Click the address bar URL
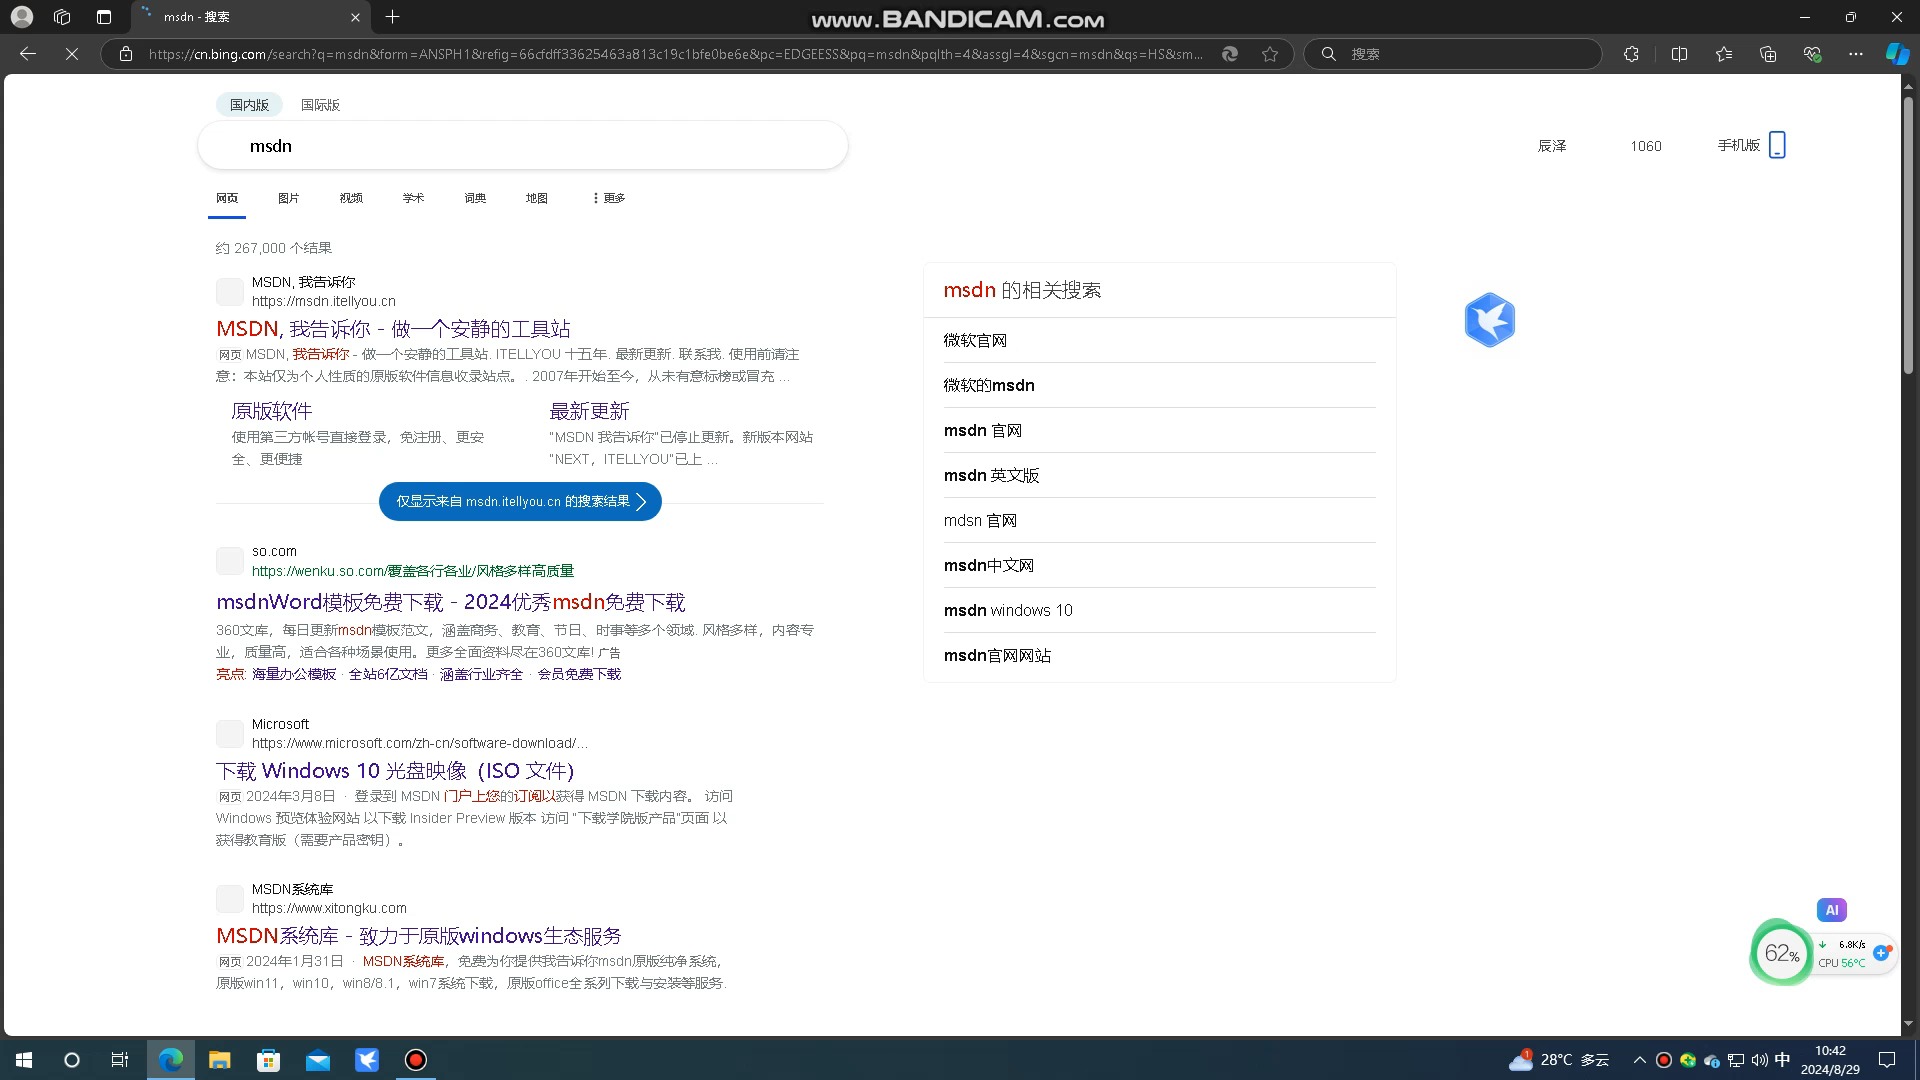 tap(675, 54)
